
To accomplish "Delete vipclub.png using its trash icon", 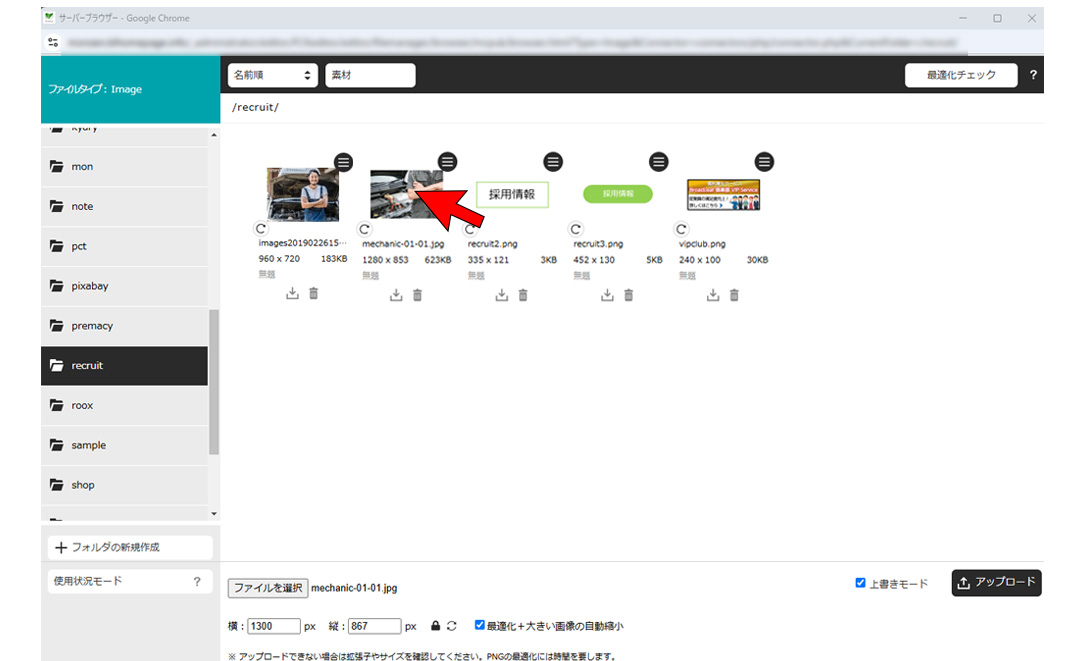I will (x=735, y=295).
